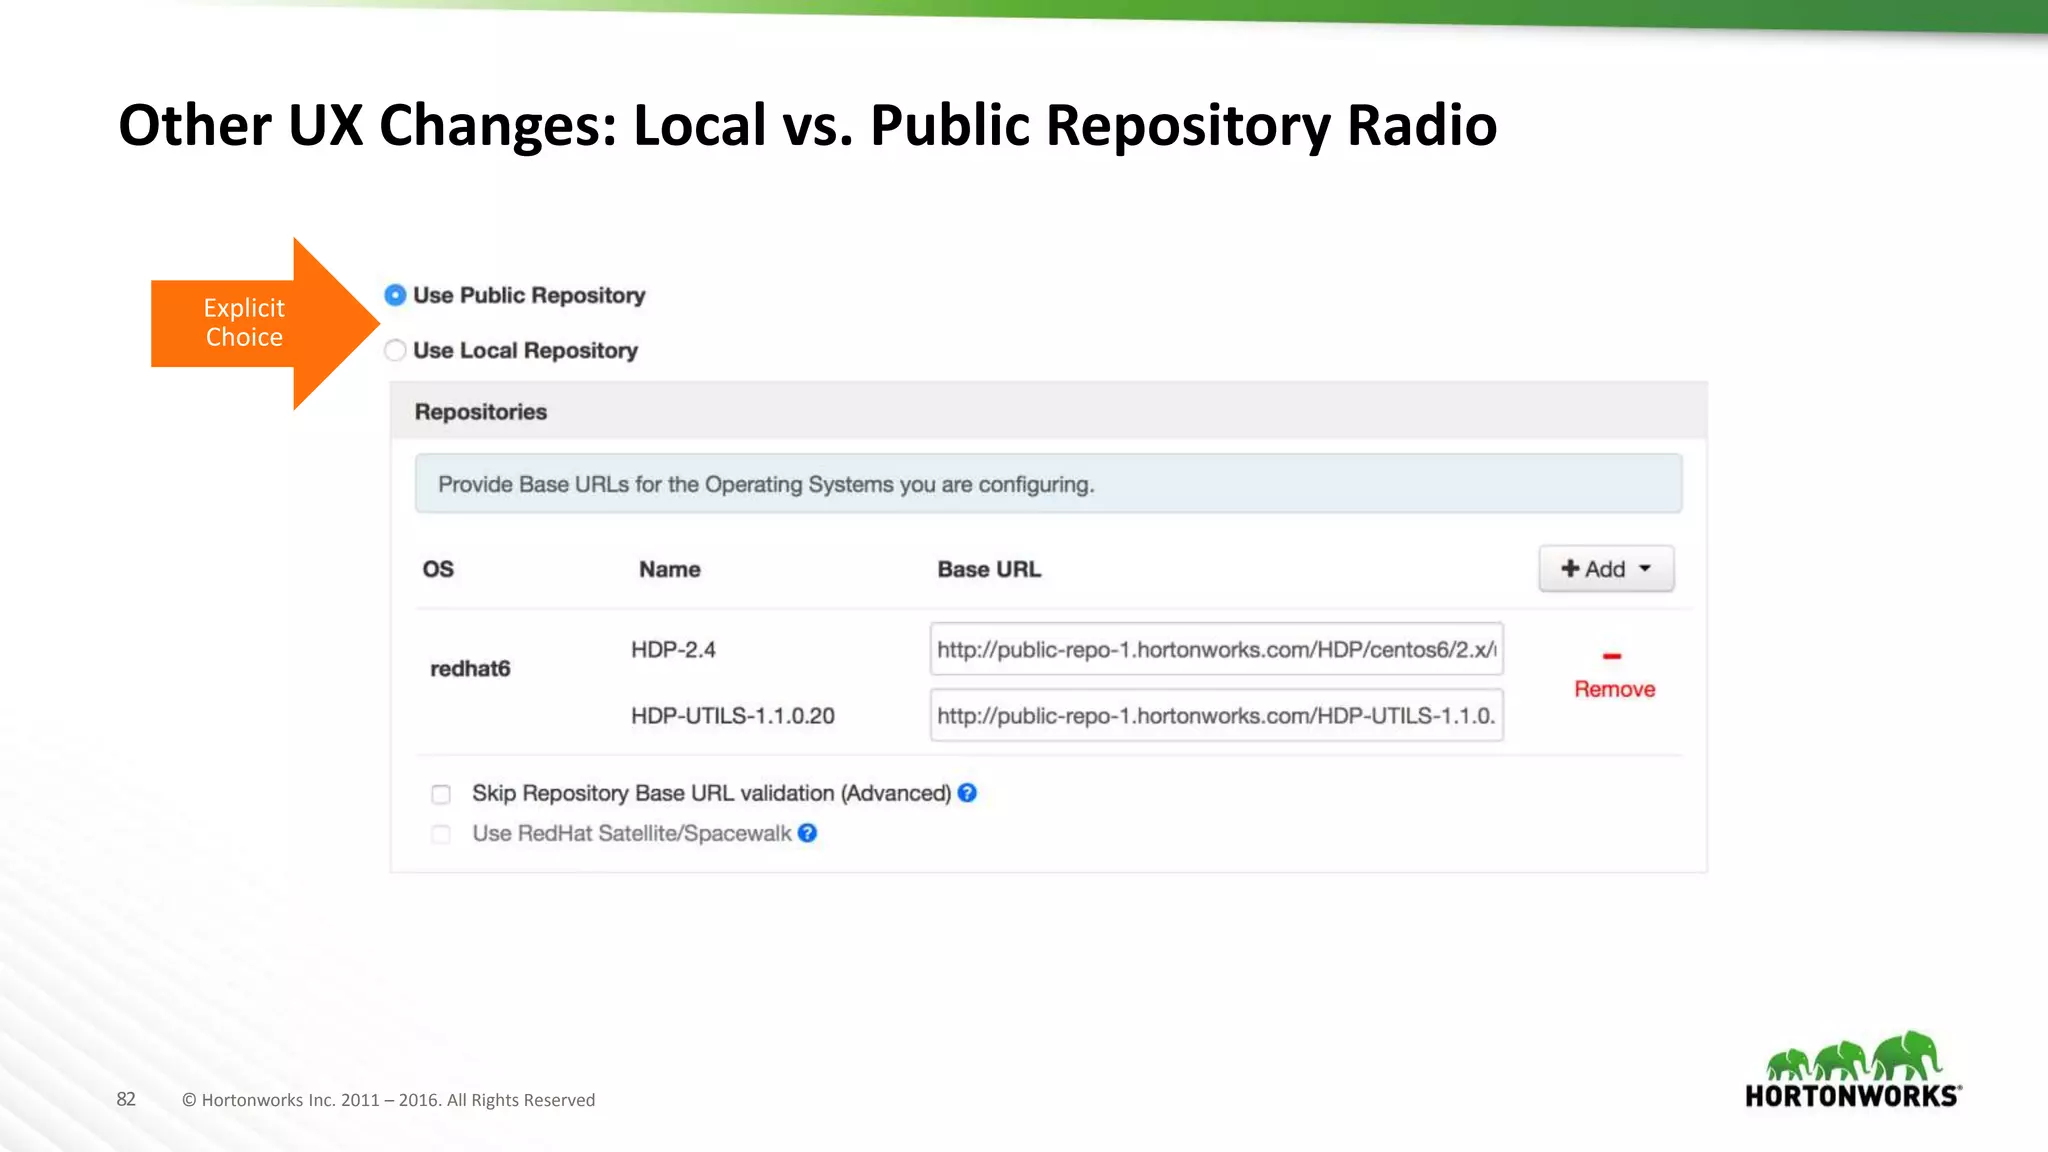
Task: Click the Name column header
Action: click(x=670, y=569)
